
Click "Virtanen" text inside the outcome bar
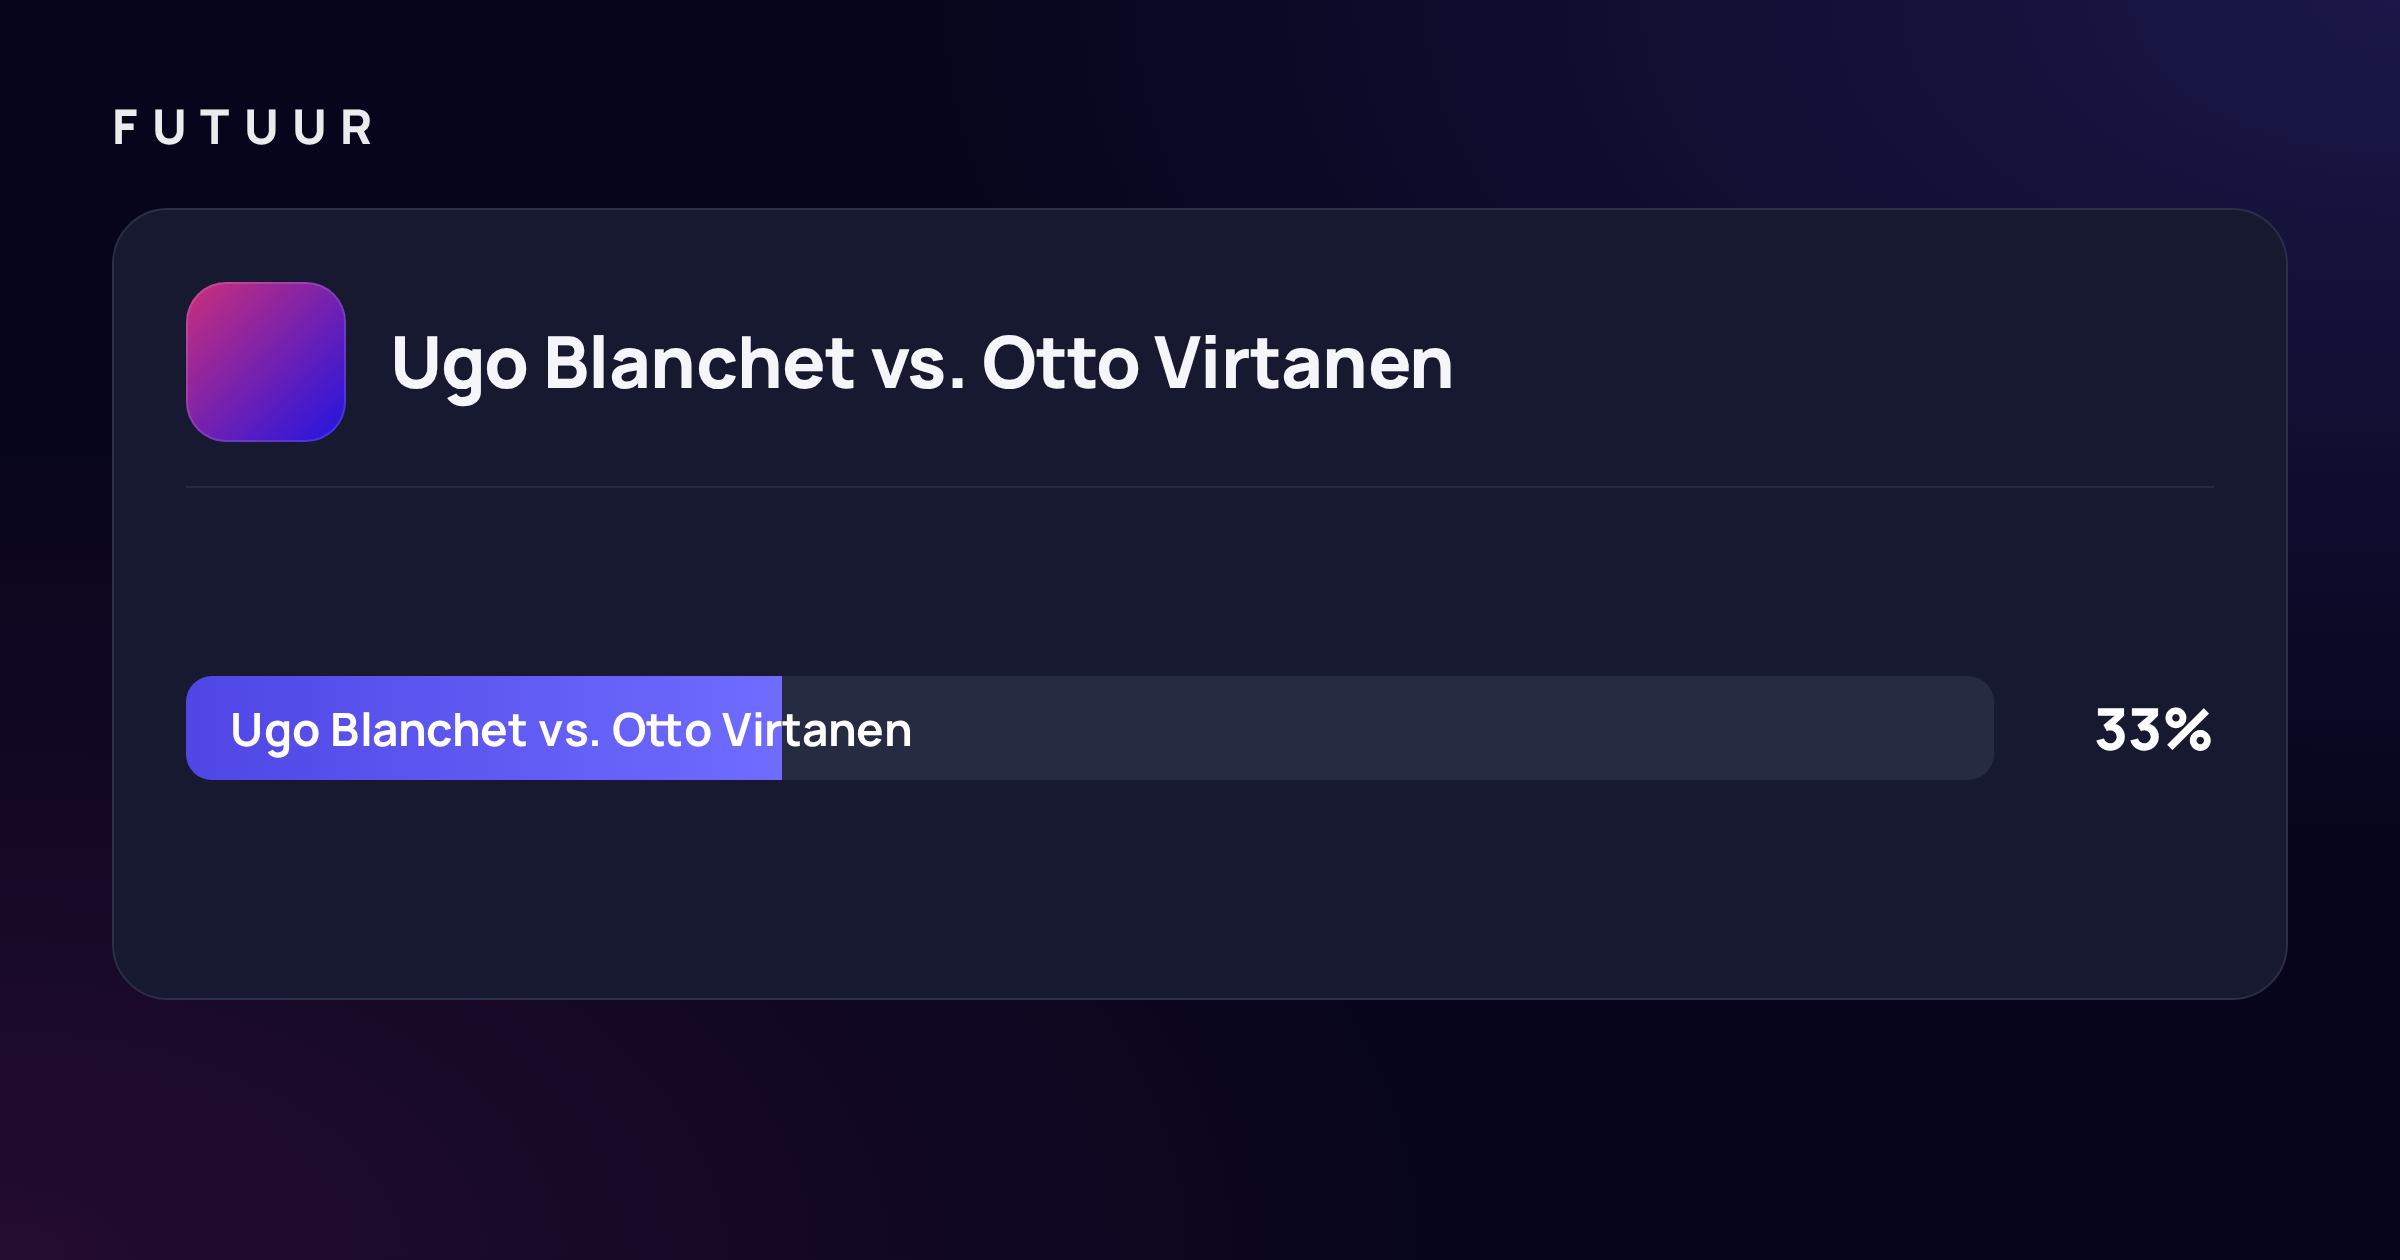[x=817, y=730]
